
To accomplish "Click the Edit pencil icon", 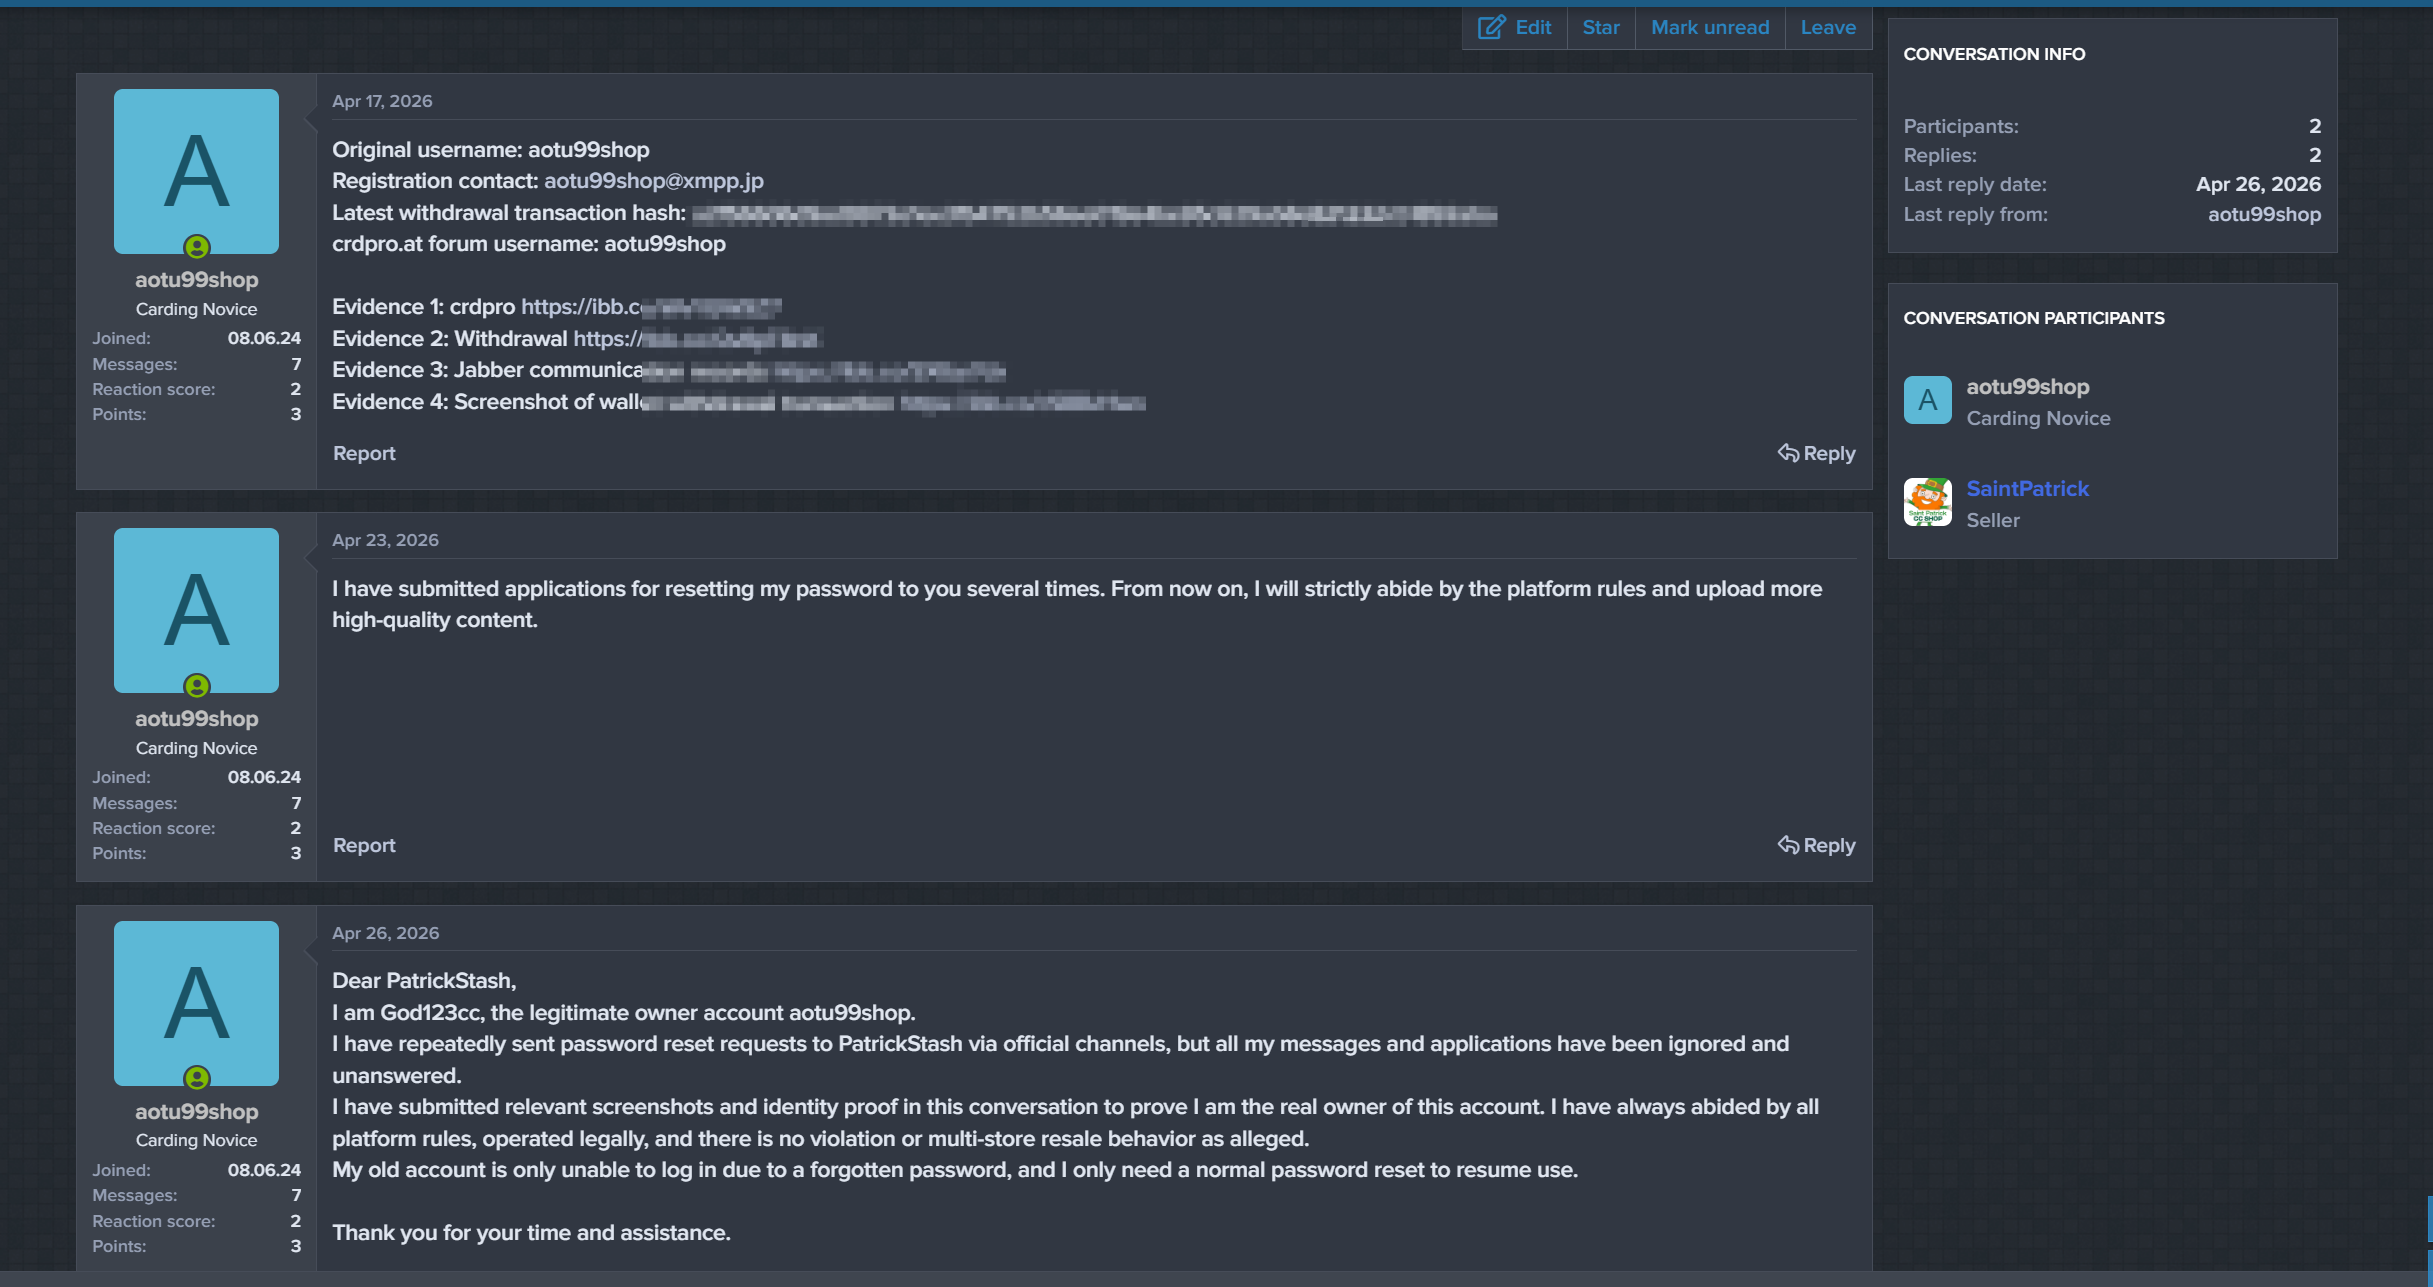I will click(x=1490, y=27).
